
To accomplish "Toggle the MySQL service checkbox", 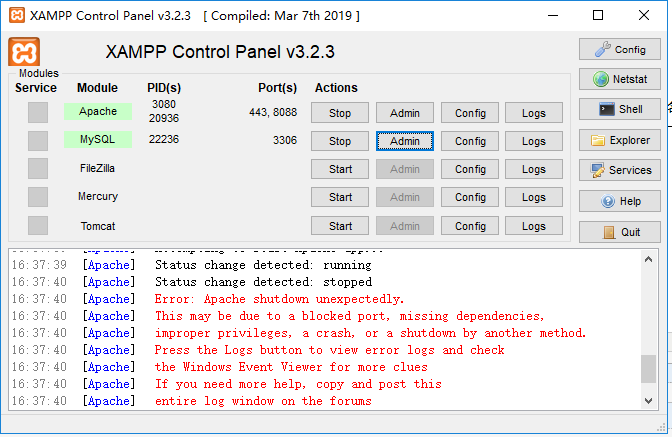I will point(38,141).
